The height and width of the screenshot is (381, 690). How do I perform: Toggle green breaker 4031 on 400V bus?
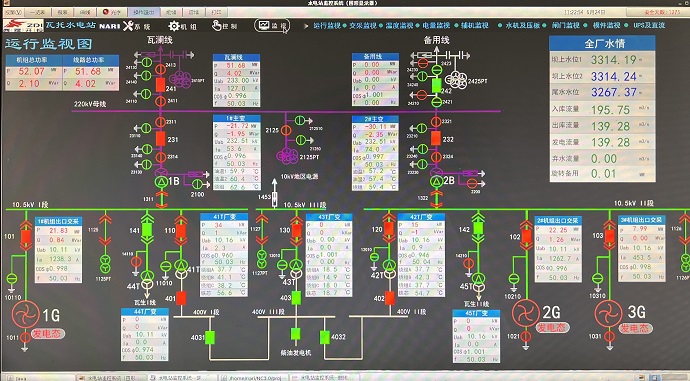(210, 337)
